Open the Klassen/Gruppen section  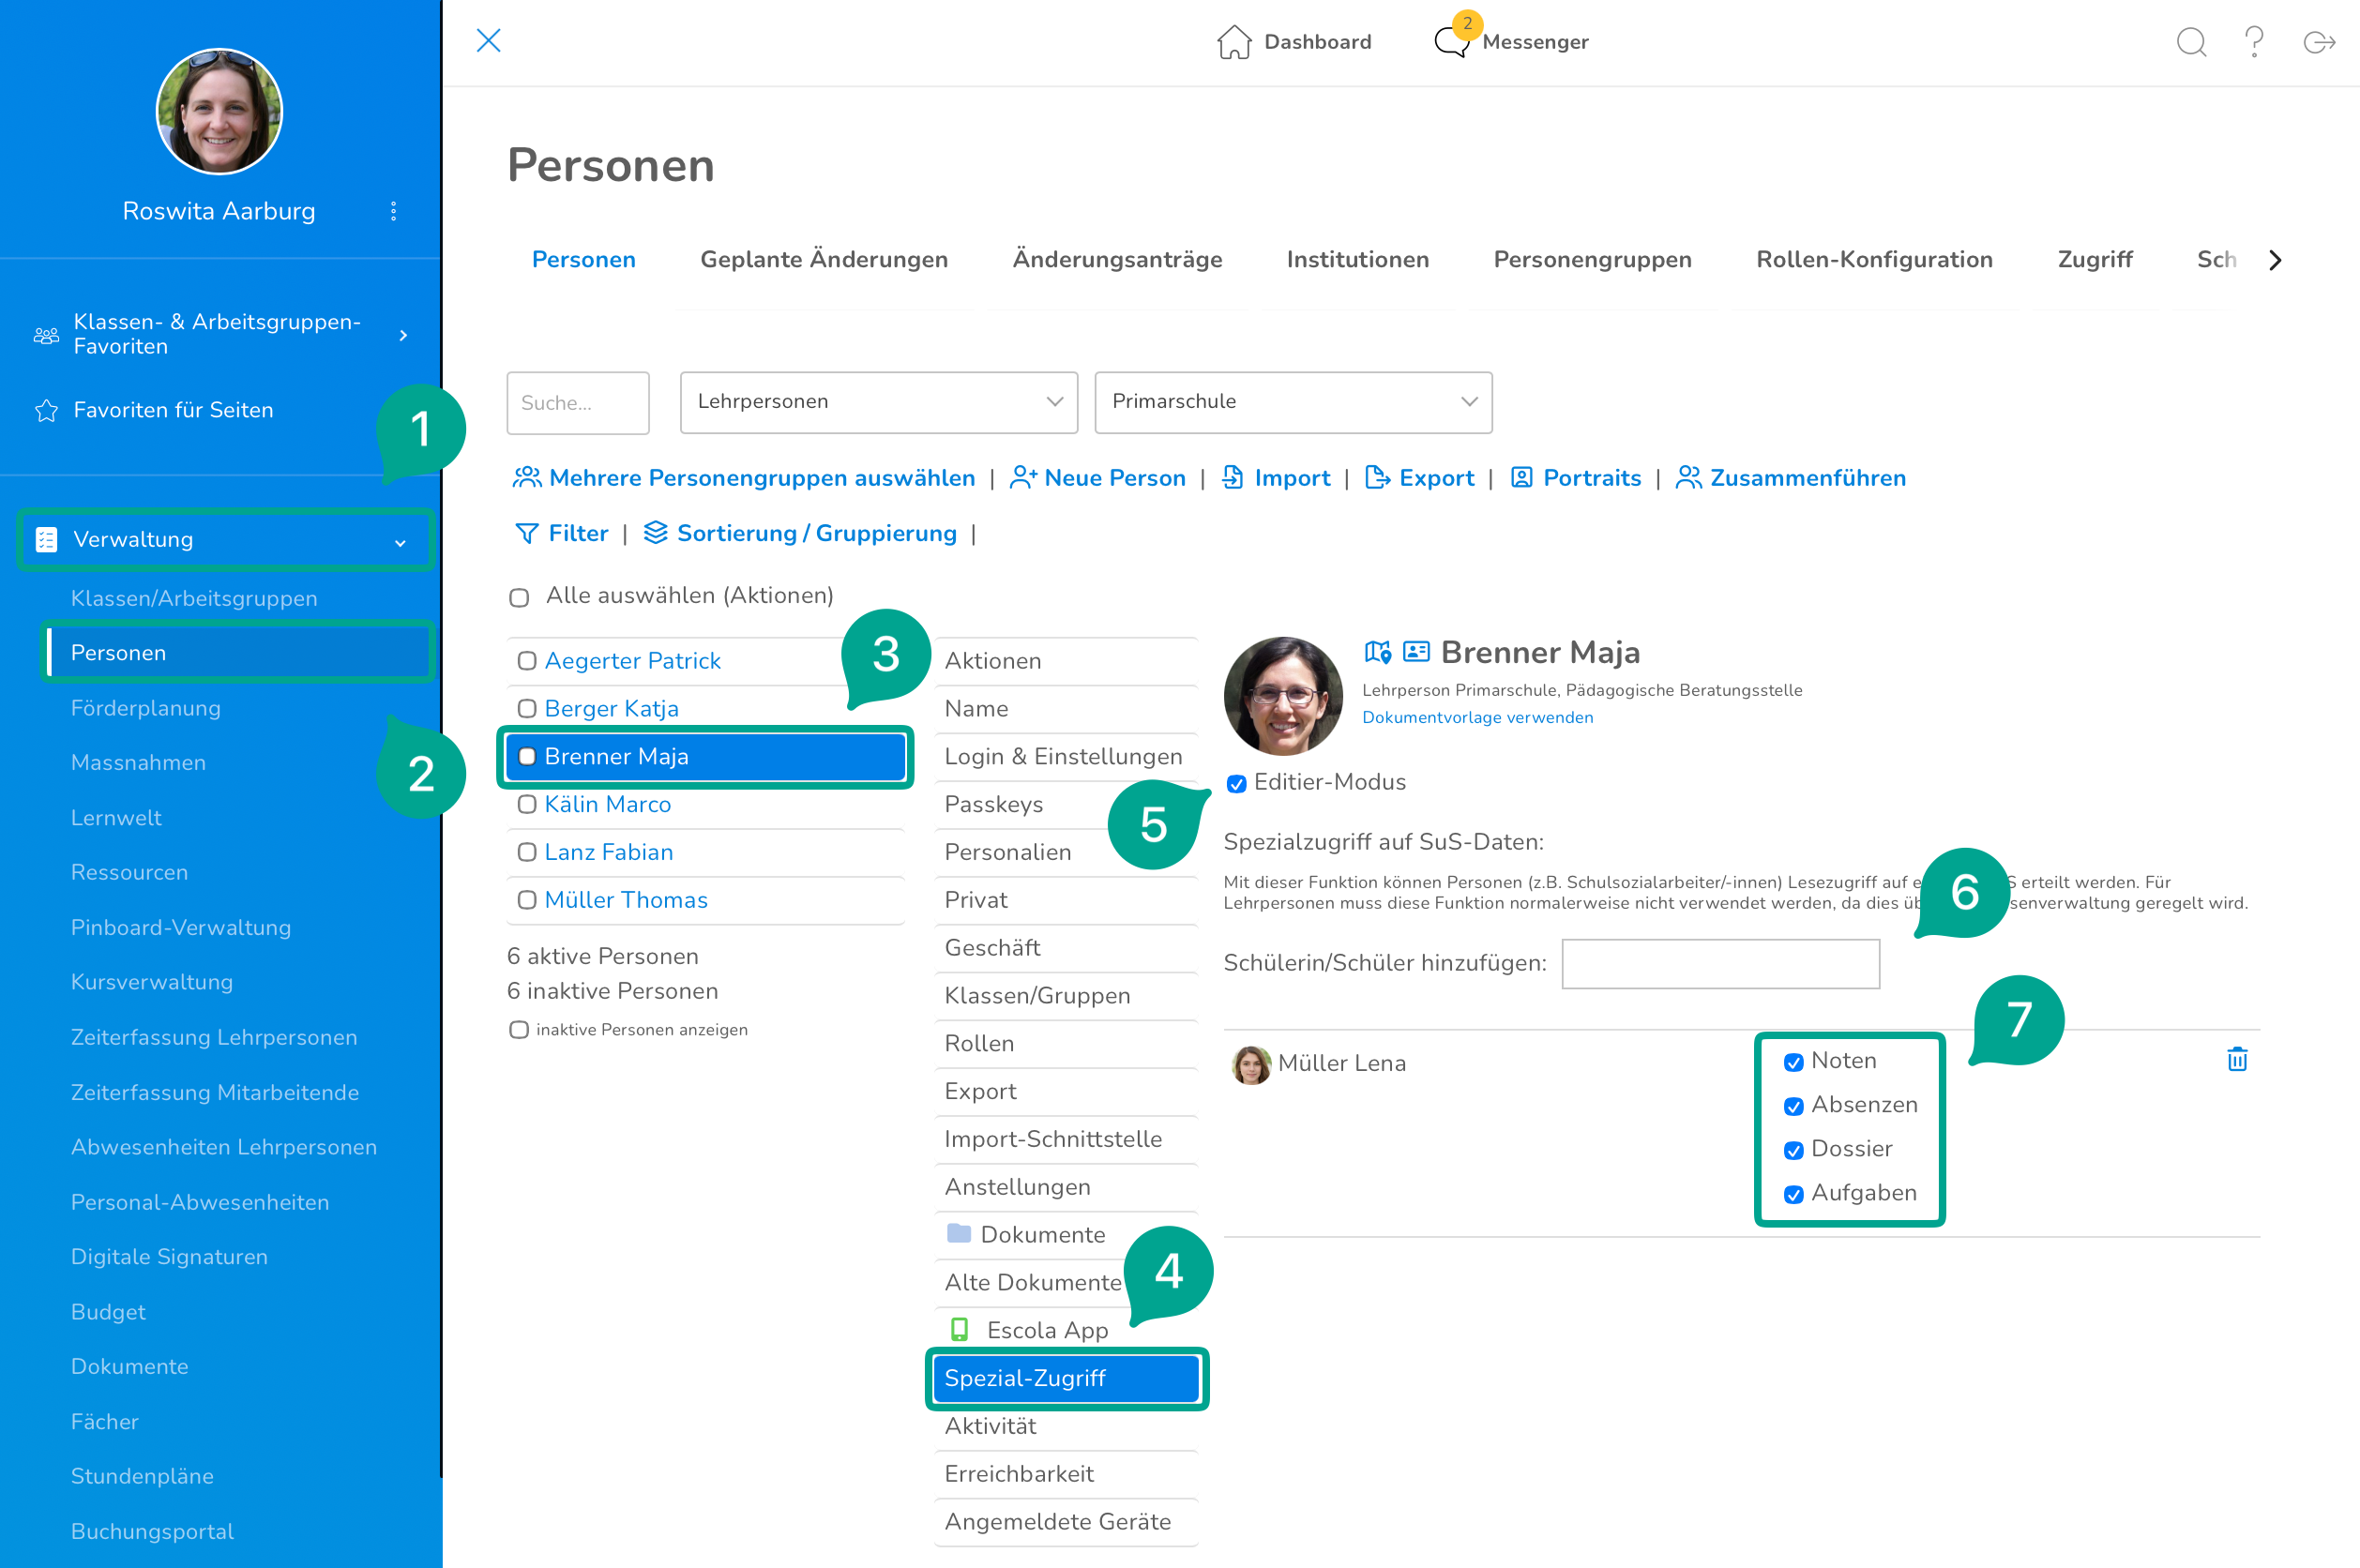click(1065, 996)
